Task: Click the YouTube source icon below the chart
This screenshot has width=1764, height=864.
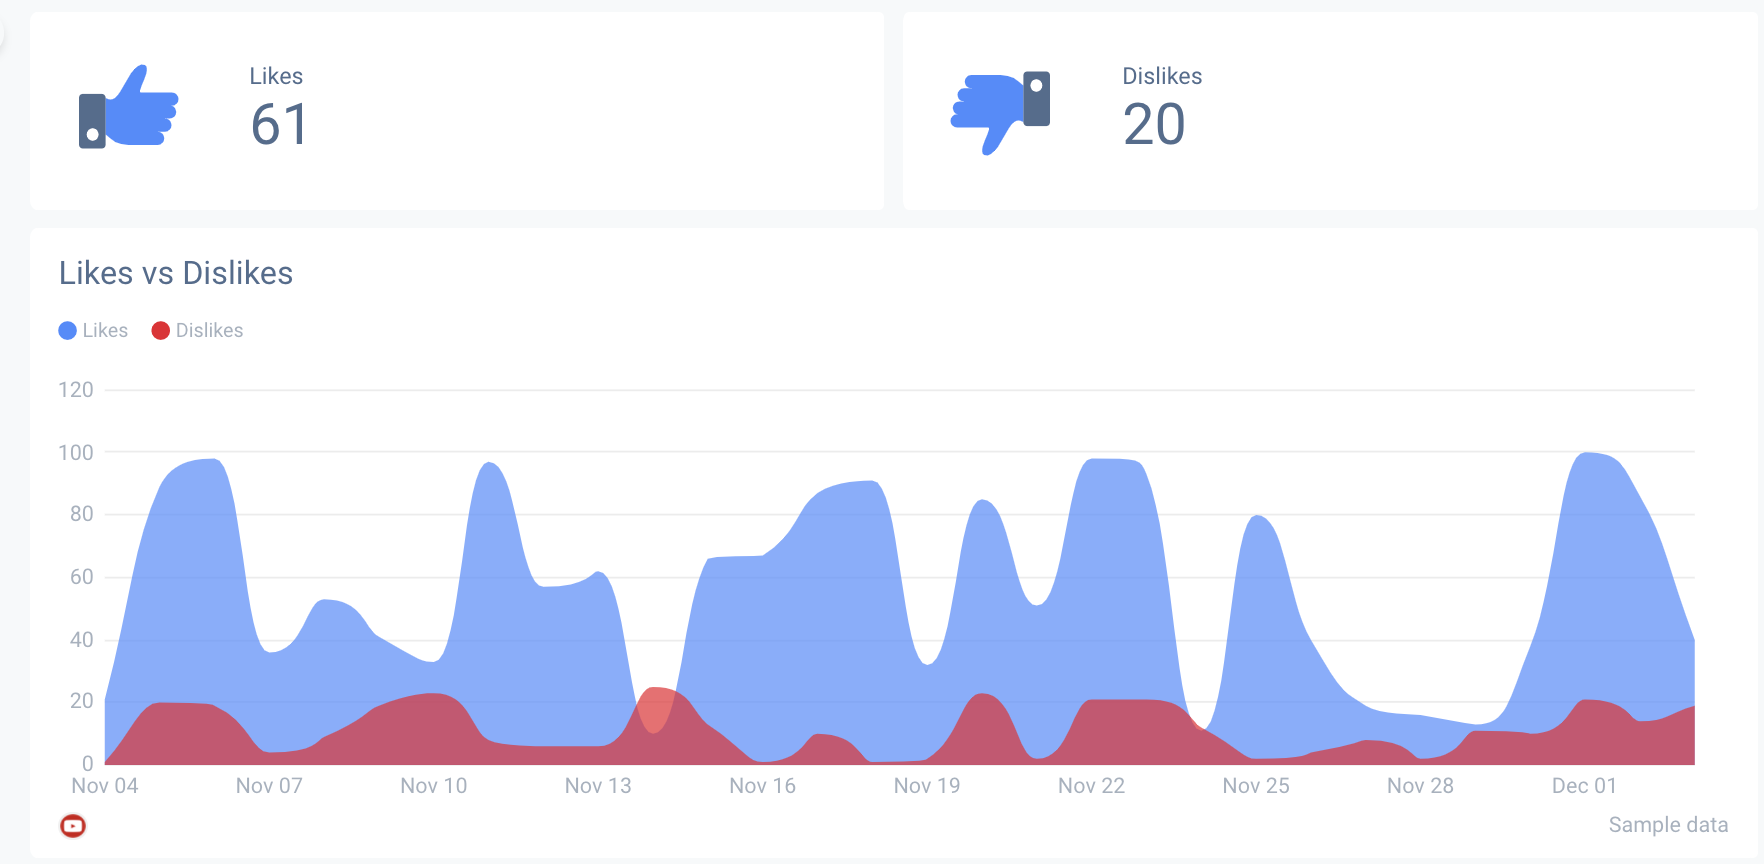Action: pos(73,826)
